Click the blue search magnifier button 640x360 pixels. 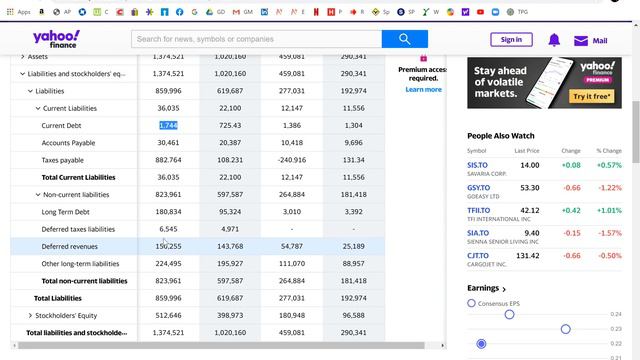tap(404, 39)
